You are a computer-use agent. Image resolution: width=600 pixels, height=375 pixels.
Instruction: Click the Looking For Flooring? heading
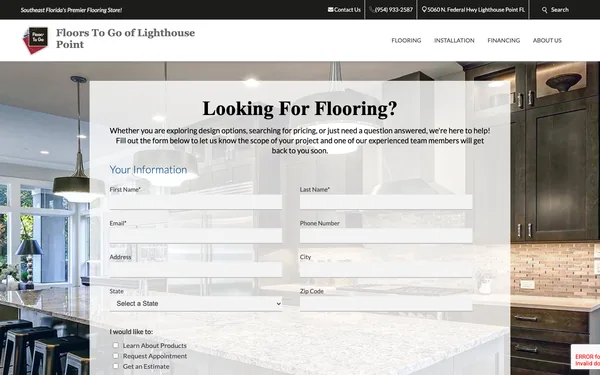300,109
